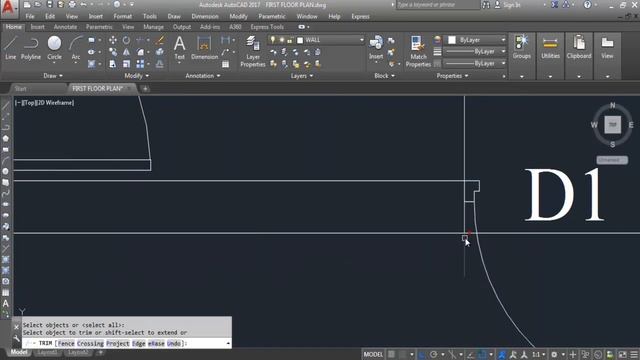The height and width of the screenshot is (360, 640).
Task: Click Sign In
Action: [x=511, y=5]
